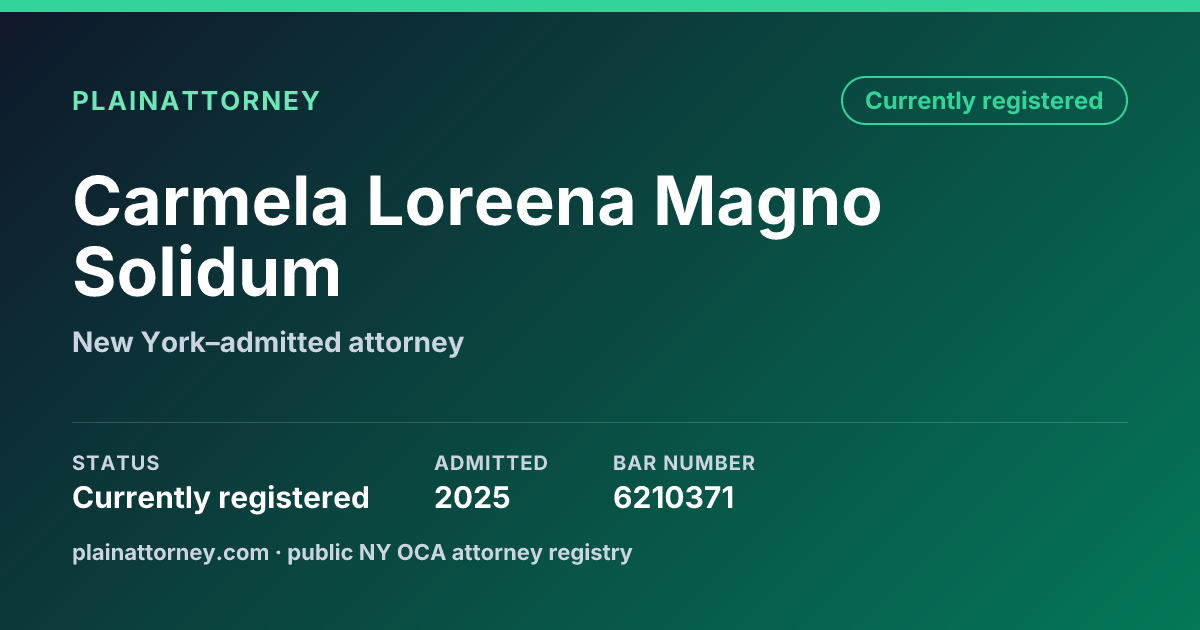
Task: Click the Currently registered status value
Action: point(221,497)
